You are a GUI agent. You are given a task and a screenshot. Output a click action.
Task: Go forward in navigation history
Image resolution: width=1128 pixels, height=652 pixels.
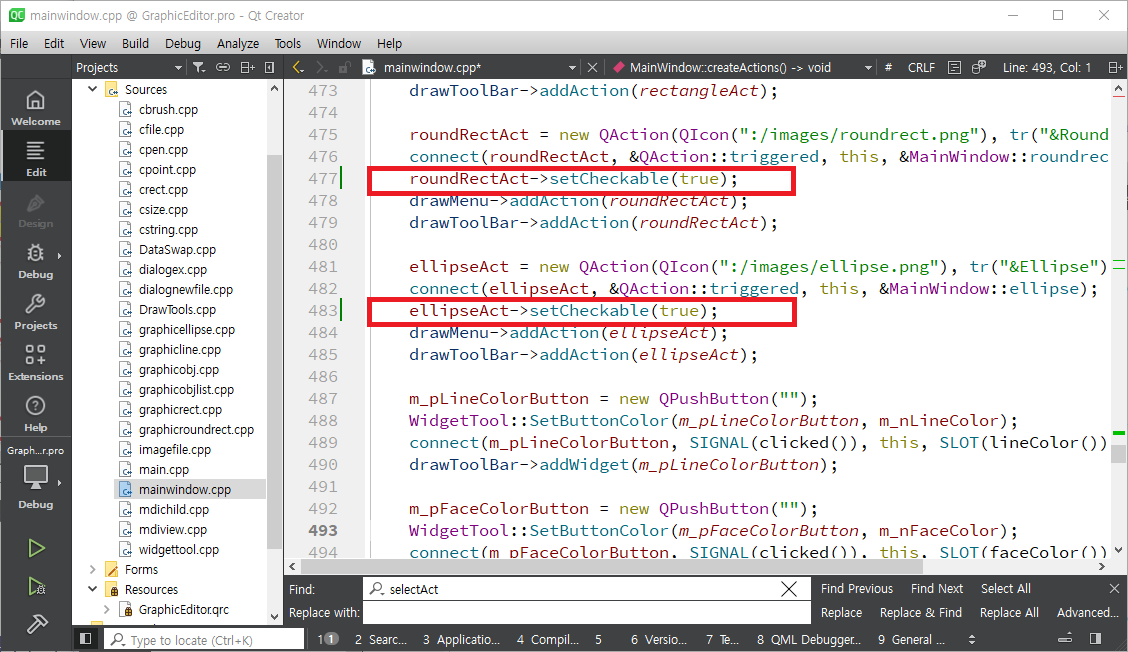321,68
